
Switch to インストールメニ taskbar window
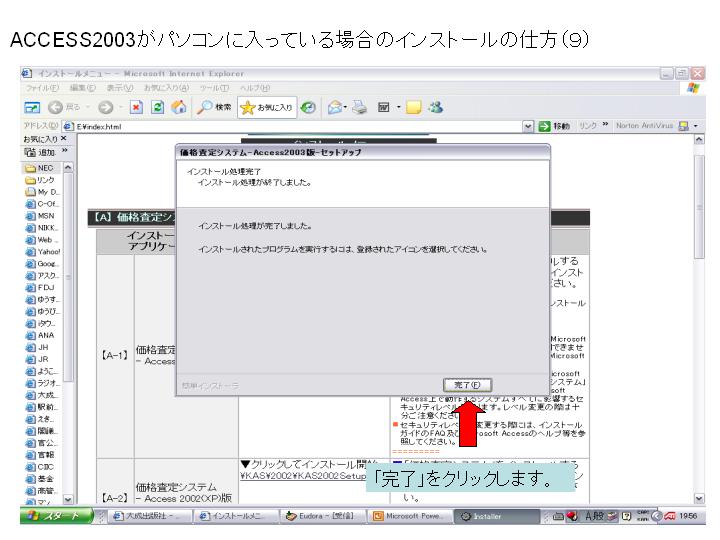click(237, 516)
